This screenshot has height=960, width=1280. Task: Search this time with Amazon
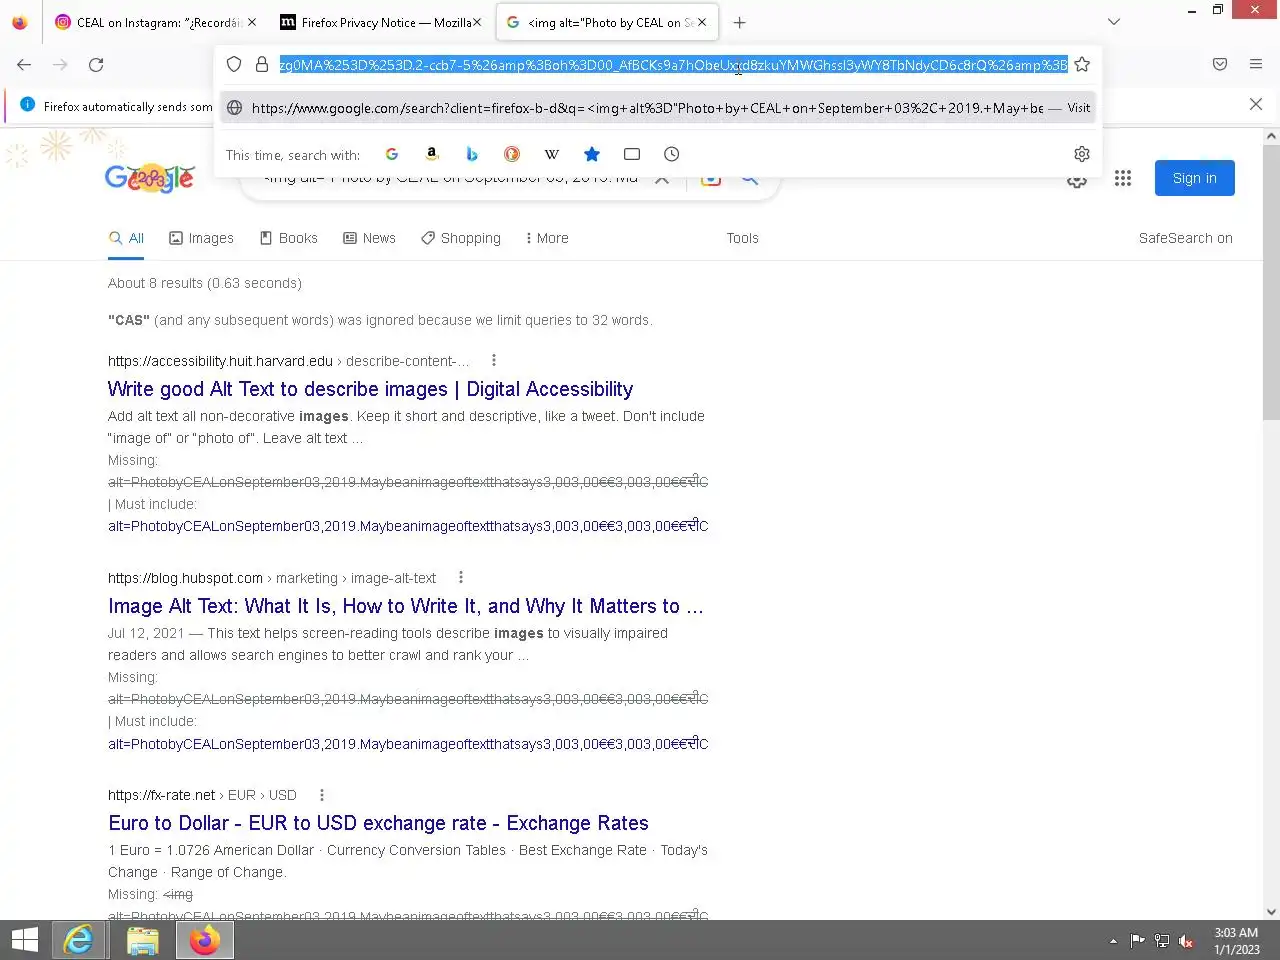(432, 154)
